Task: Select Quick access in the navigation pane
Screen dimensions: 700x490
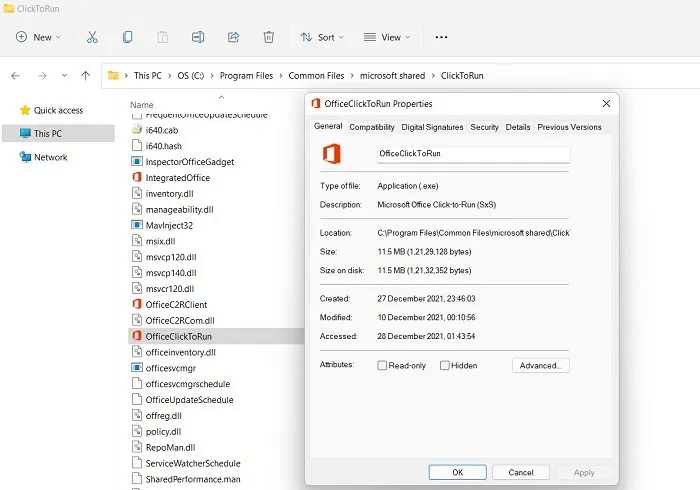Action: coord(58,110)
